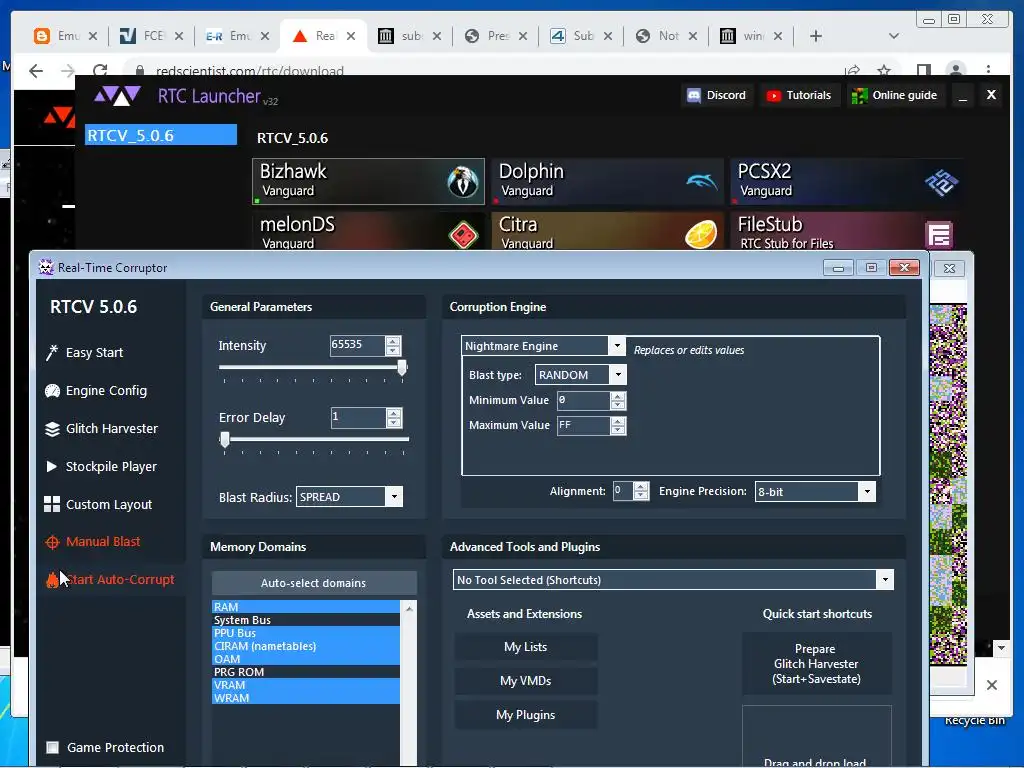1024x768 pixels.
Task: Open new browser tab plus button
Action: pyautogui.click(x=816, y=36)
